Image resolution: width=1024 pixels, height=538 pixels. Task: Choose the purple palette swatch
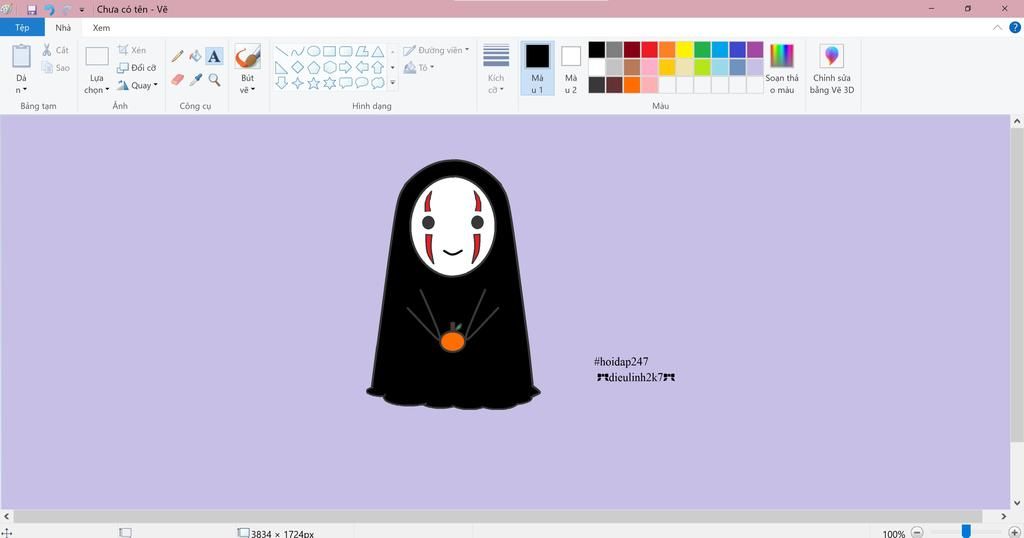[x=755, y=50]
